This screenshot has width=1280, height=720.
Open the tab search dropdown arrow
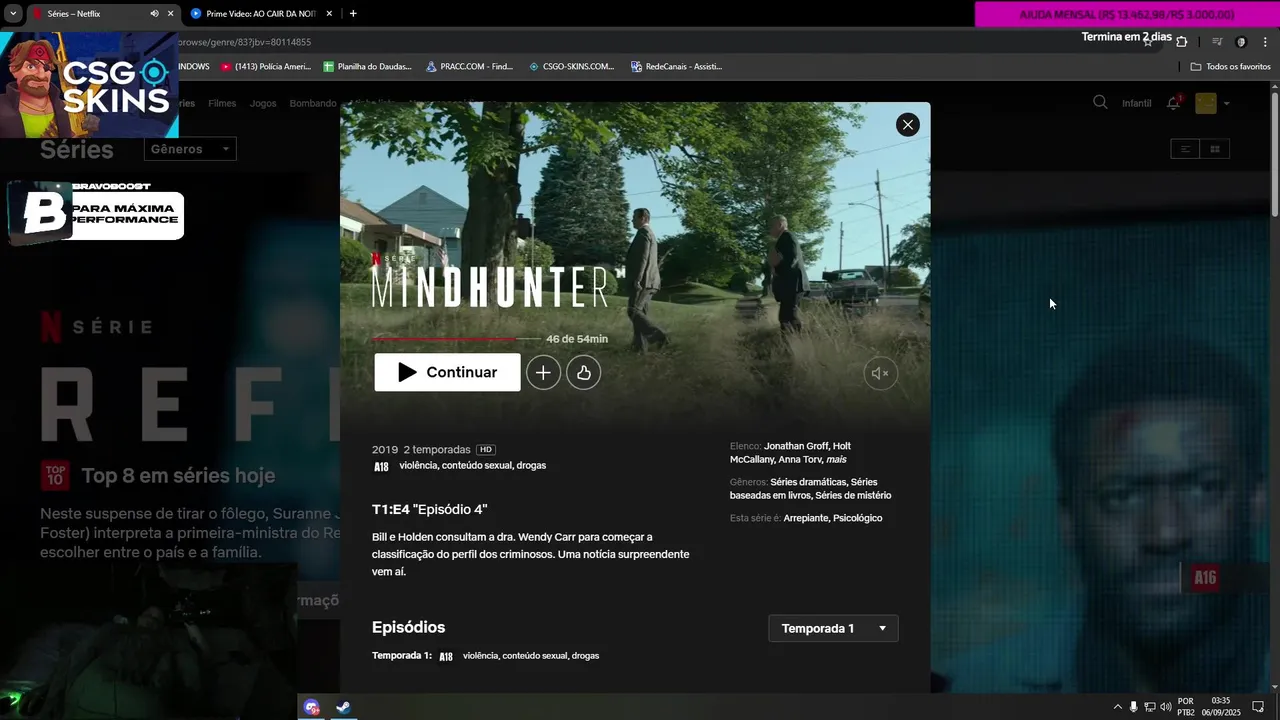coord(13,14)
